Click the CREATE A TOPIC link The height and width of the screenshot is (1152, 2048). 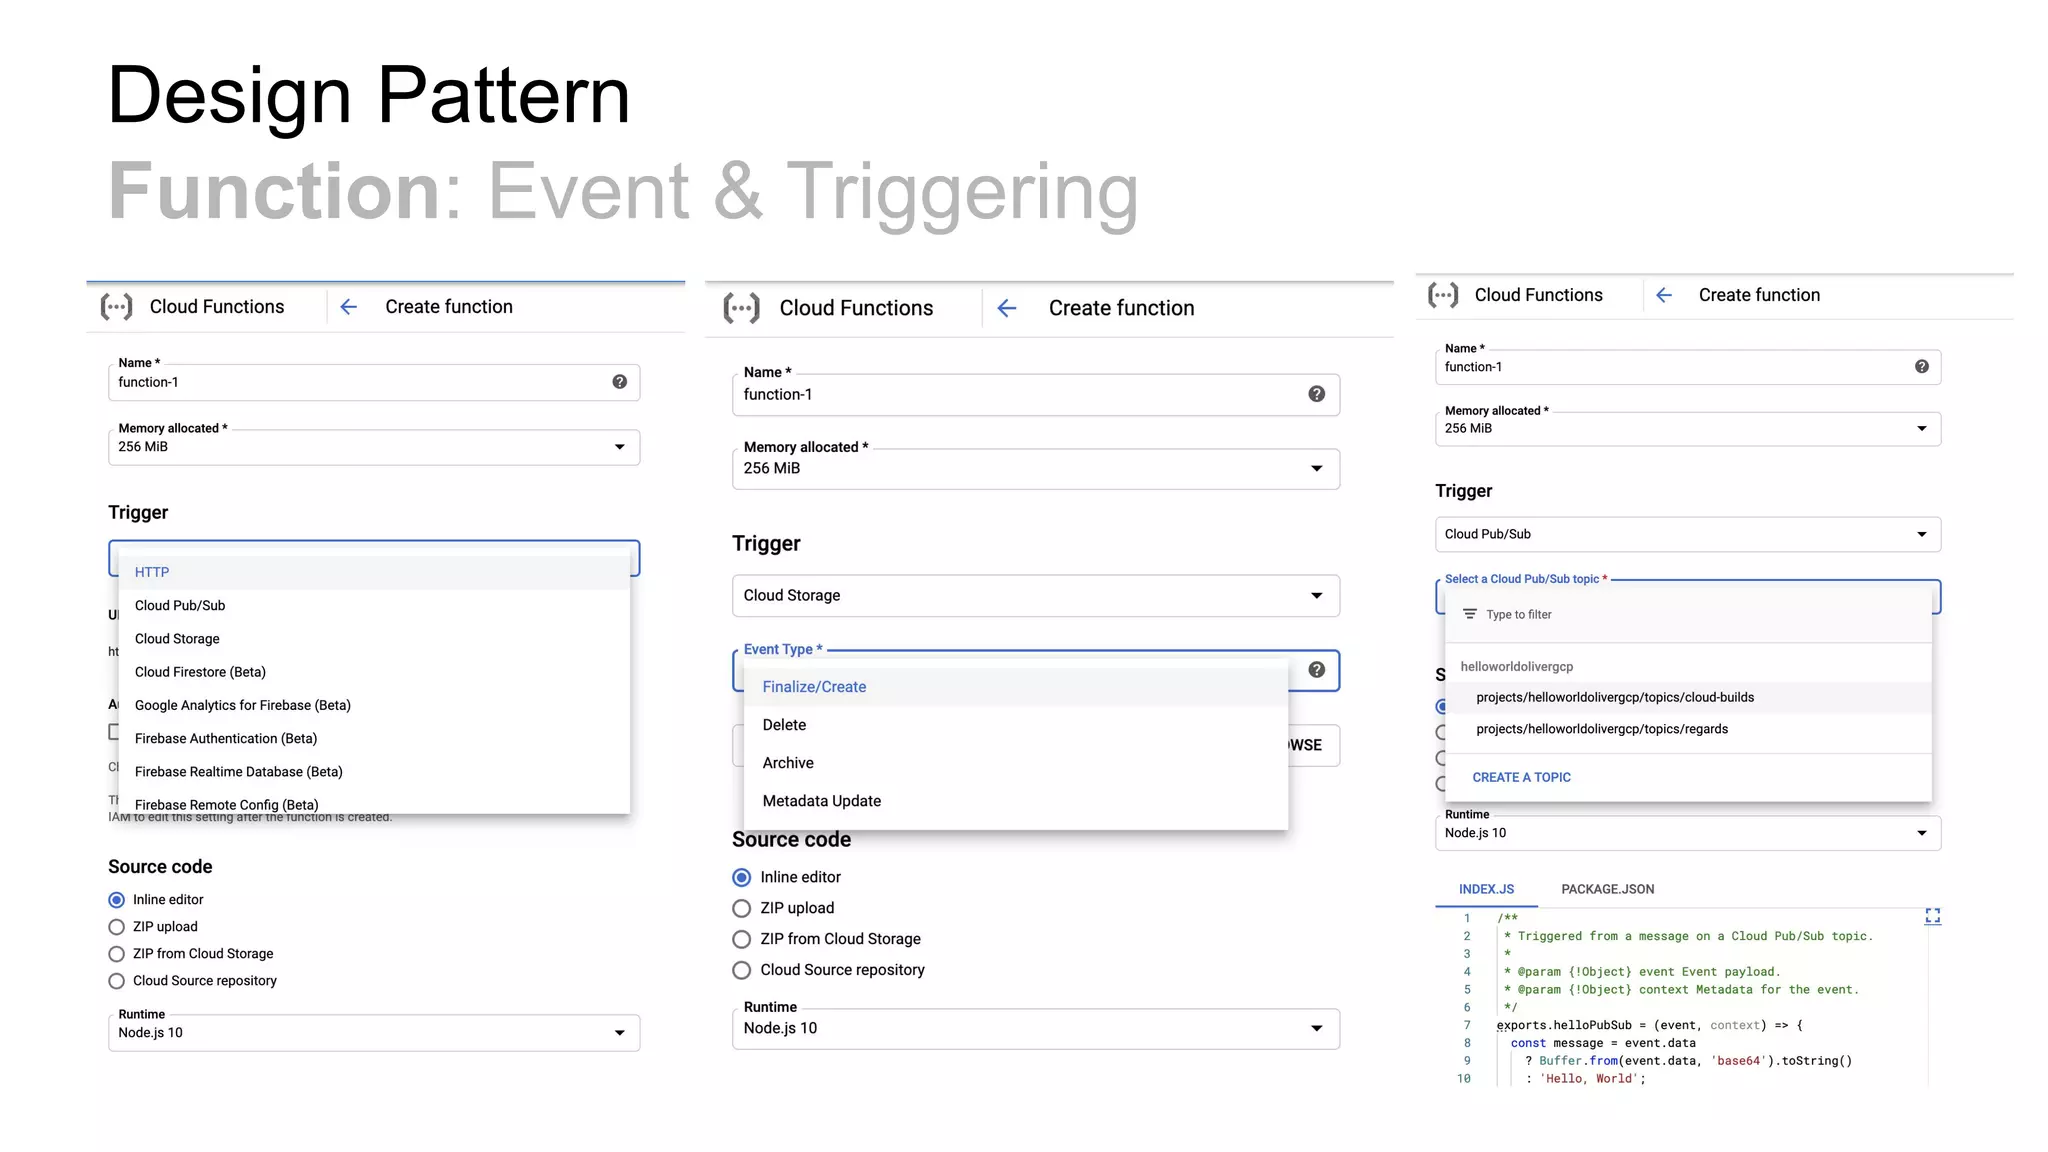tap(1521, 777)
